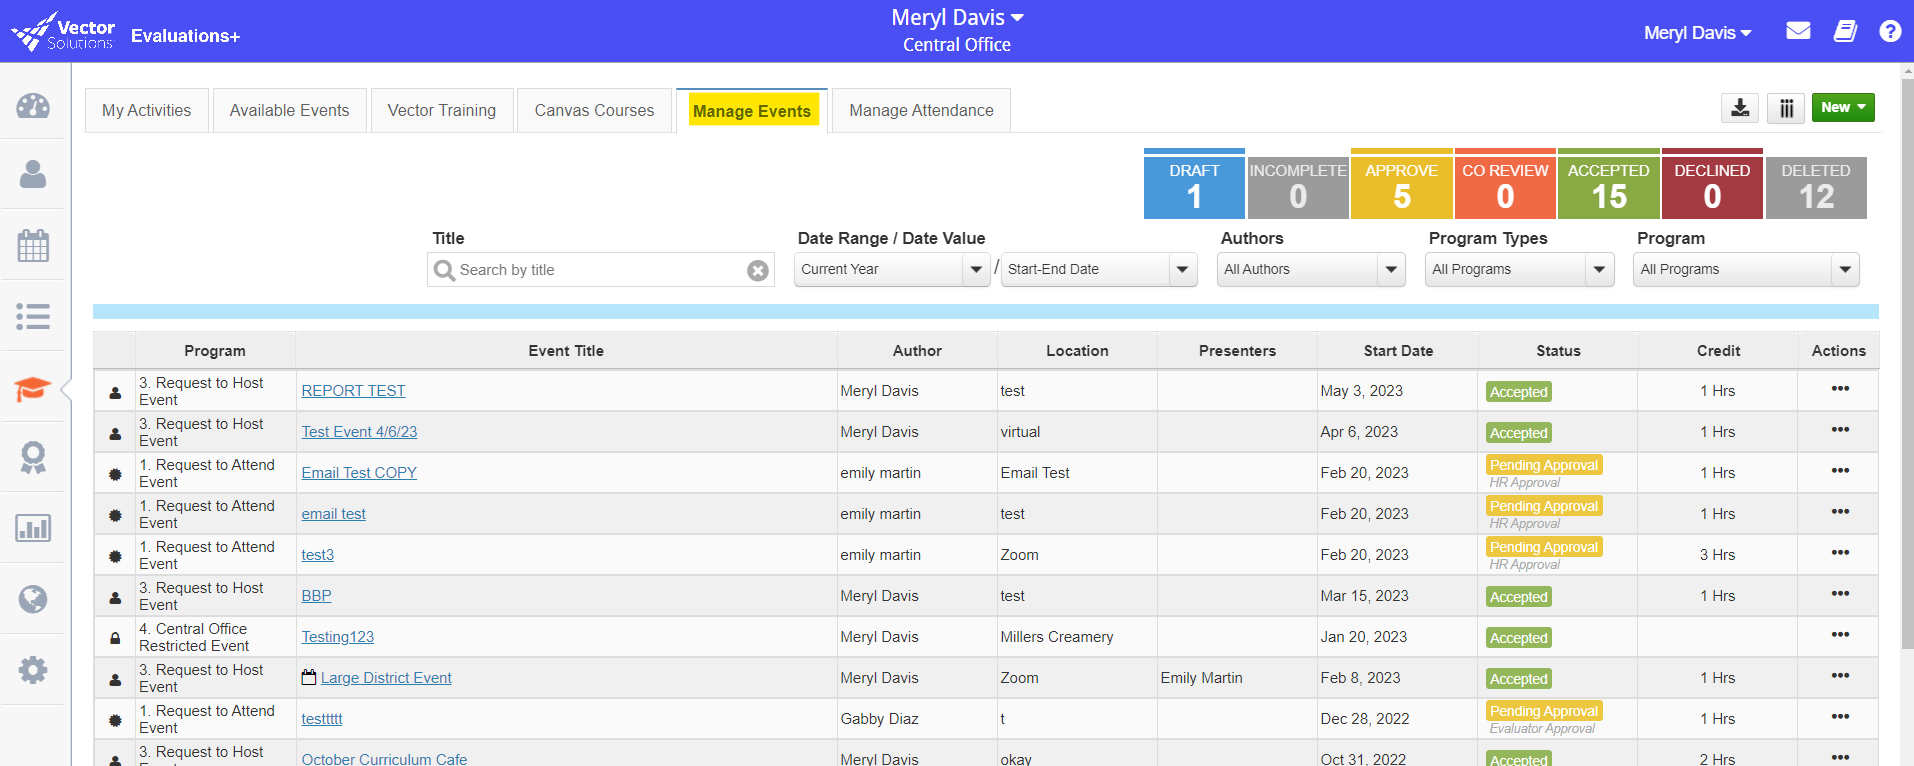Filter by the yellow APPROVE status tile
The image size is (1914, 766).
1401,185
